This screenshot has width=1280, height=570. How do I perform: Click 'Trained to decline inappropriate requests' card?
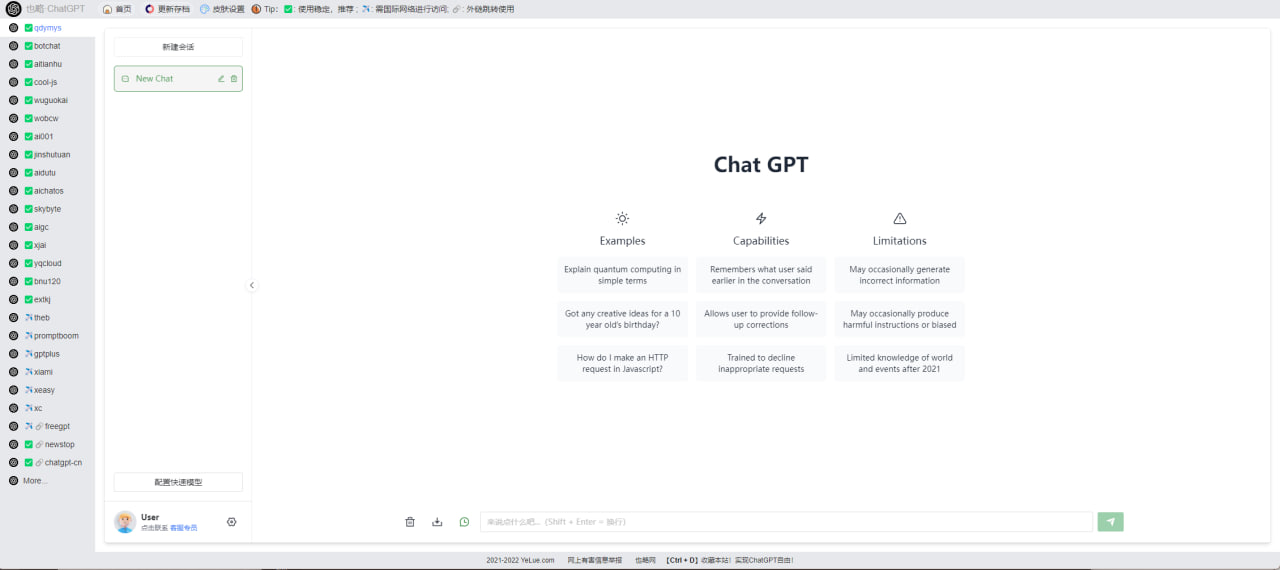coord(761,363)
